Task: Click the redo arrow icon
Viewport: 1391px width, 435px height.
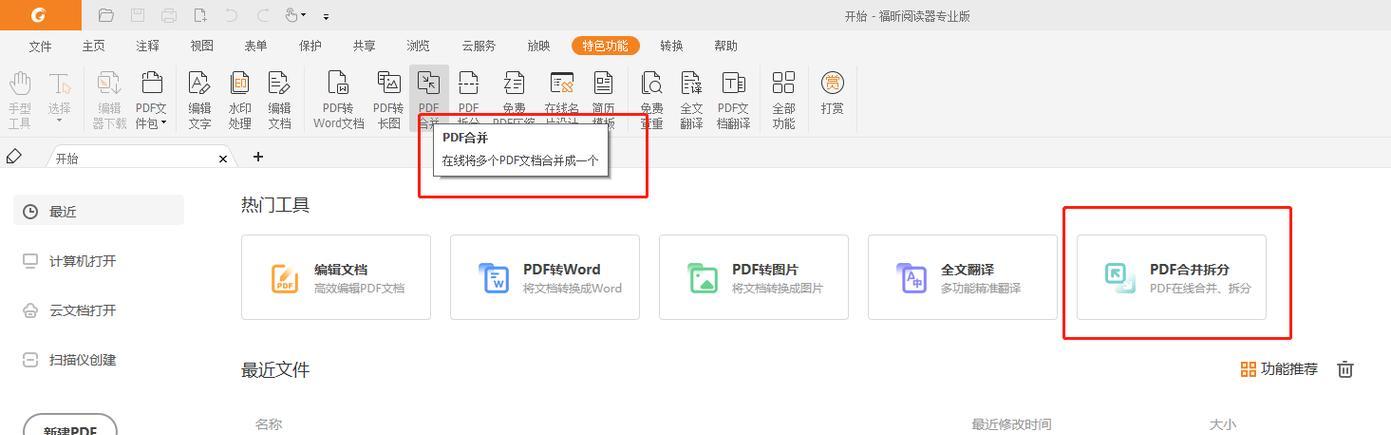Action: 263,15
